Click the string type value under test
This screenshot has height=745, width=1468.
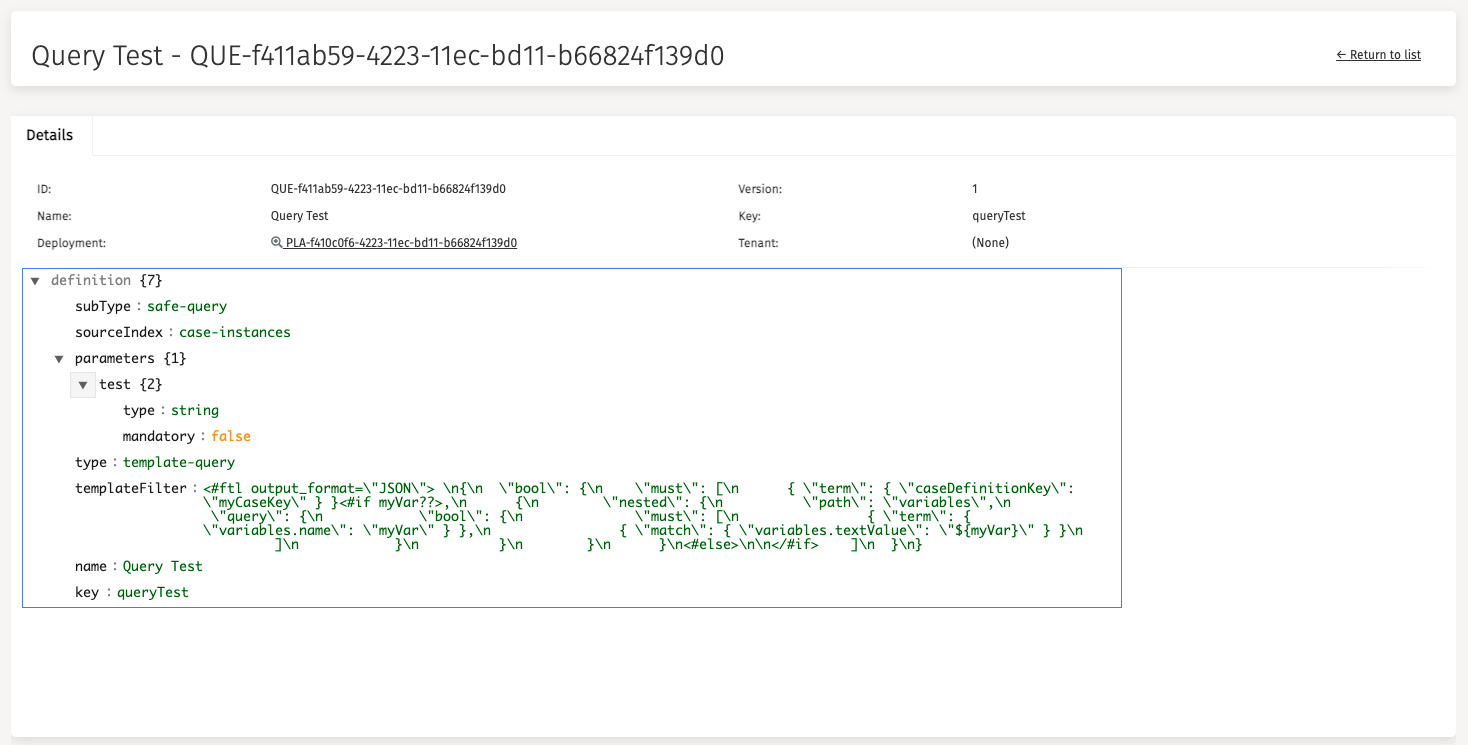tap(194, 410)
